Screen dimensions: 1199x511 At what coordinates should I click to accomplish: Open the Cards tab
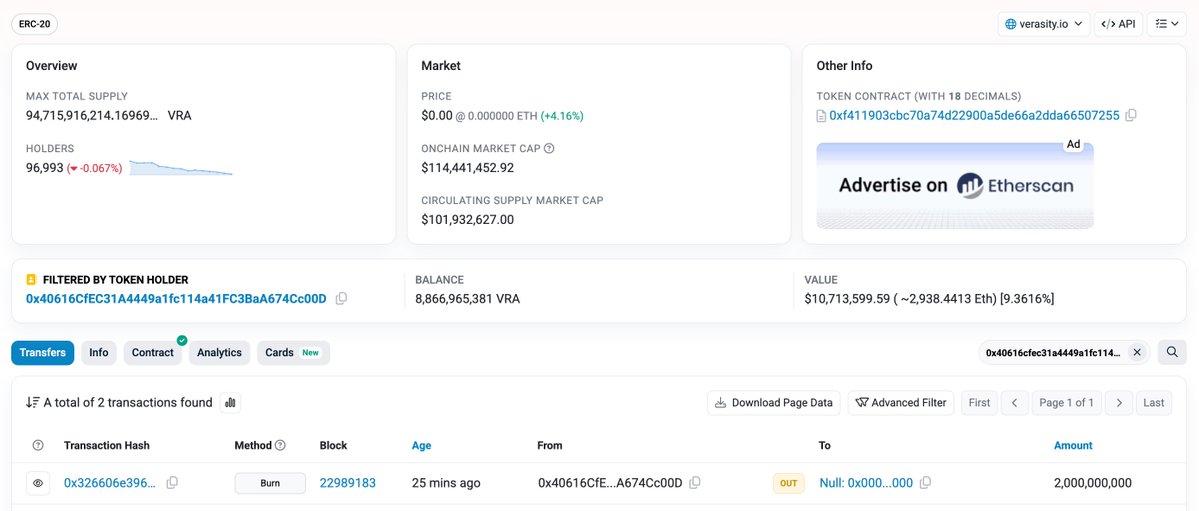294,353
